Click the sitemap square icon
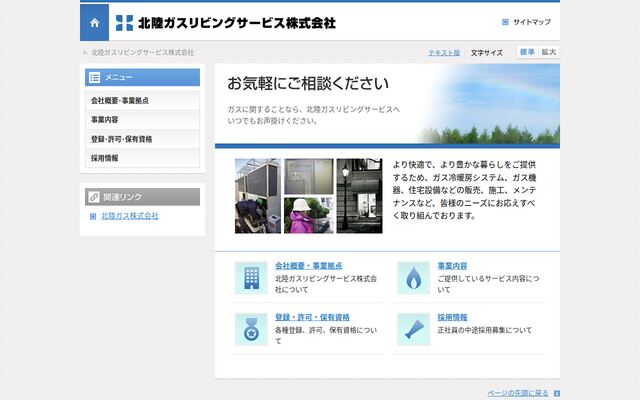The width and height of the screenshot is (640, 400). (x=505, y=22)
